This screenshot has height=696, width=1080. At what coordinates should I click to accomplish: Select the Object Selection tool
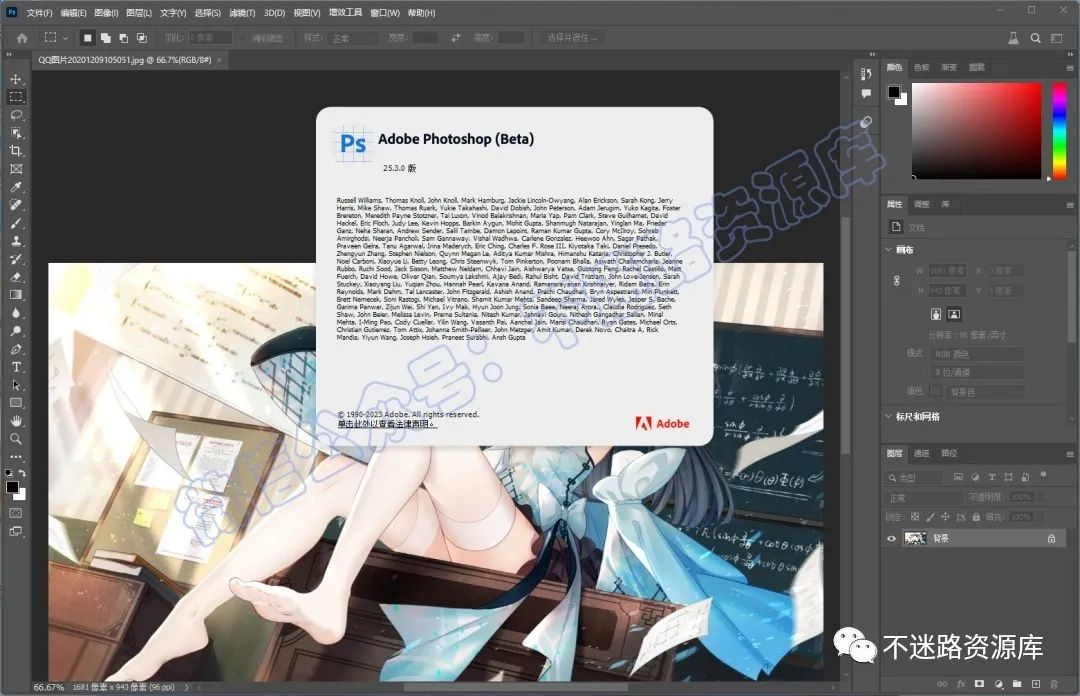[x=16, y=133]
